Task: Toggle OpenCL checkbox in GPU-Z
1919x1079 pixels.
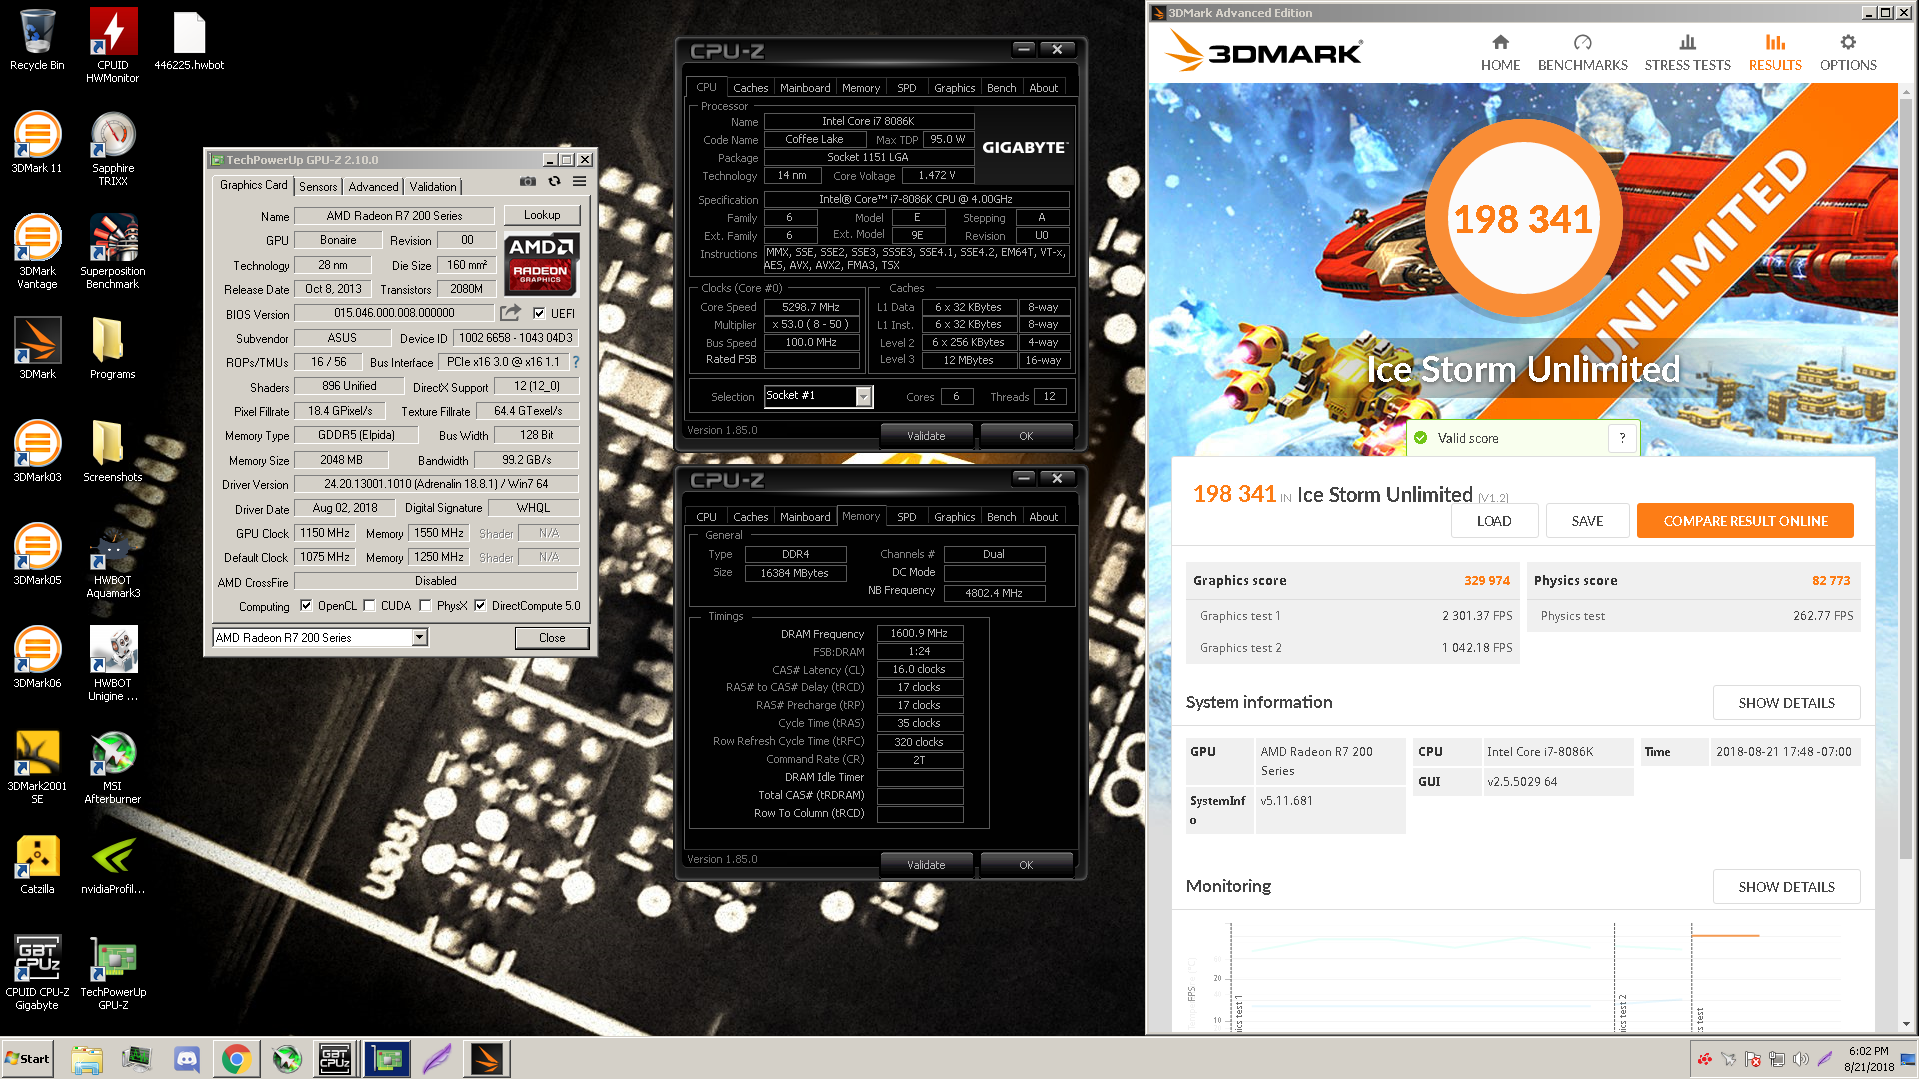Action: tap(306, 605)
